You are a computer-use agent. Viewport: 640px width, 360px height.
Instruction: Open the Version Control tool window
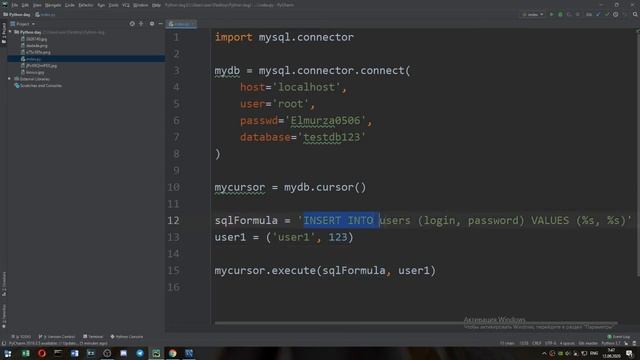click(57, 337)
